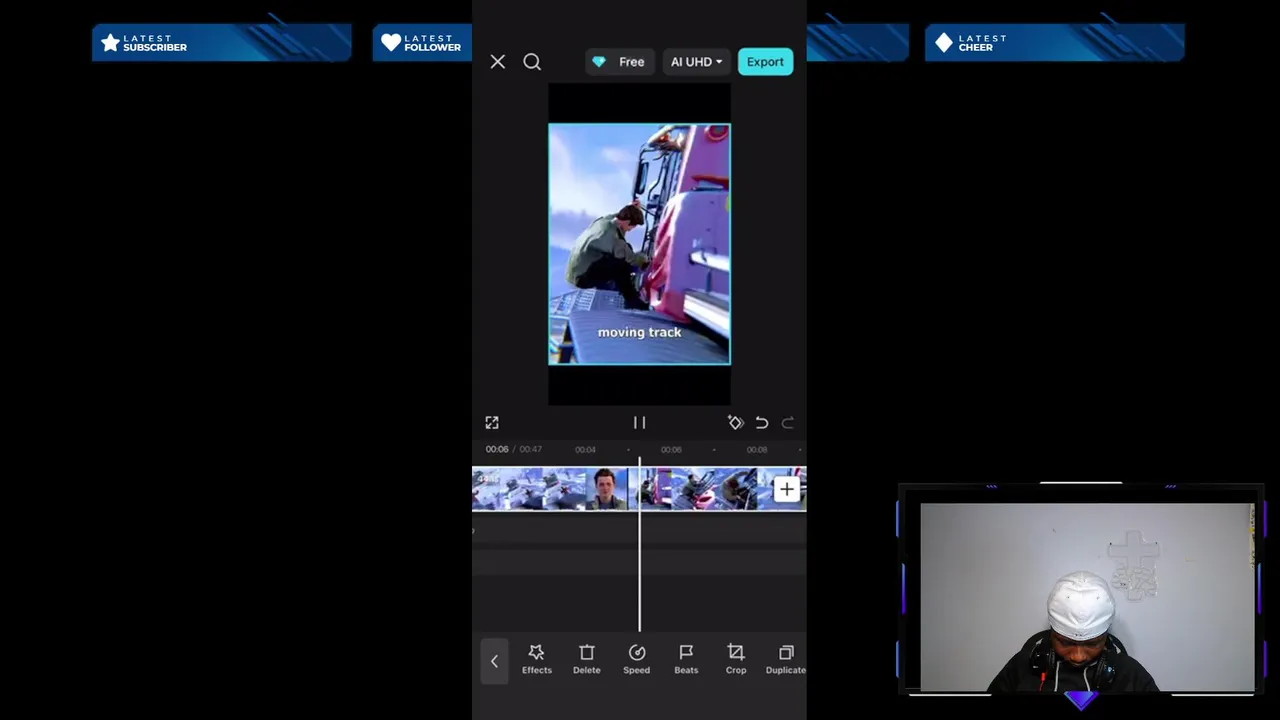Click the 'moving track' caption text
Viewport: 1280px width, 720px height.
tap(639, 332)
